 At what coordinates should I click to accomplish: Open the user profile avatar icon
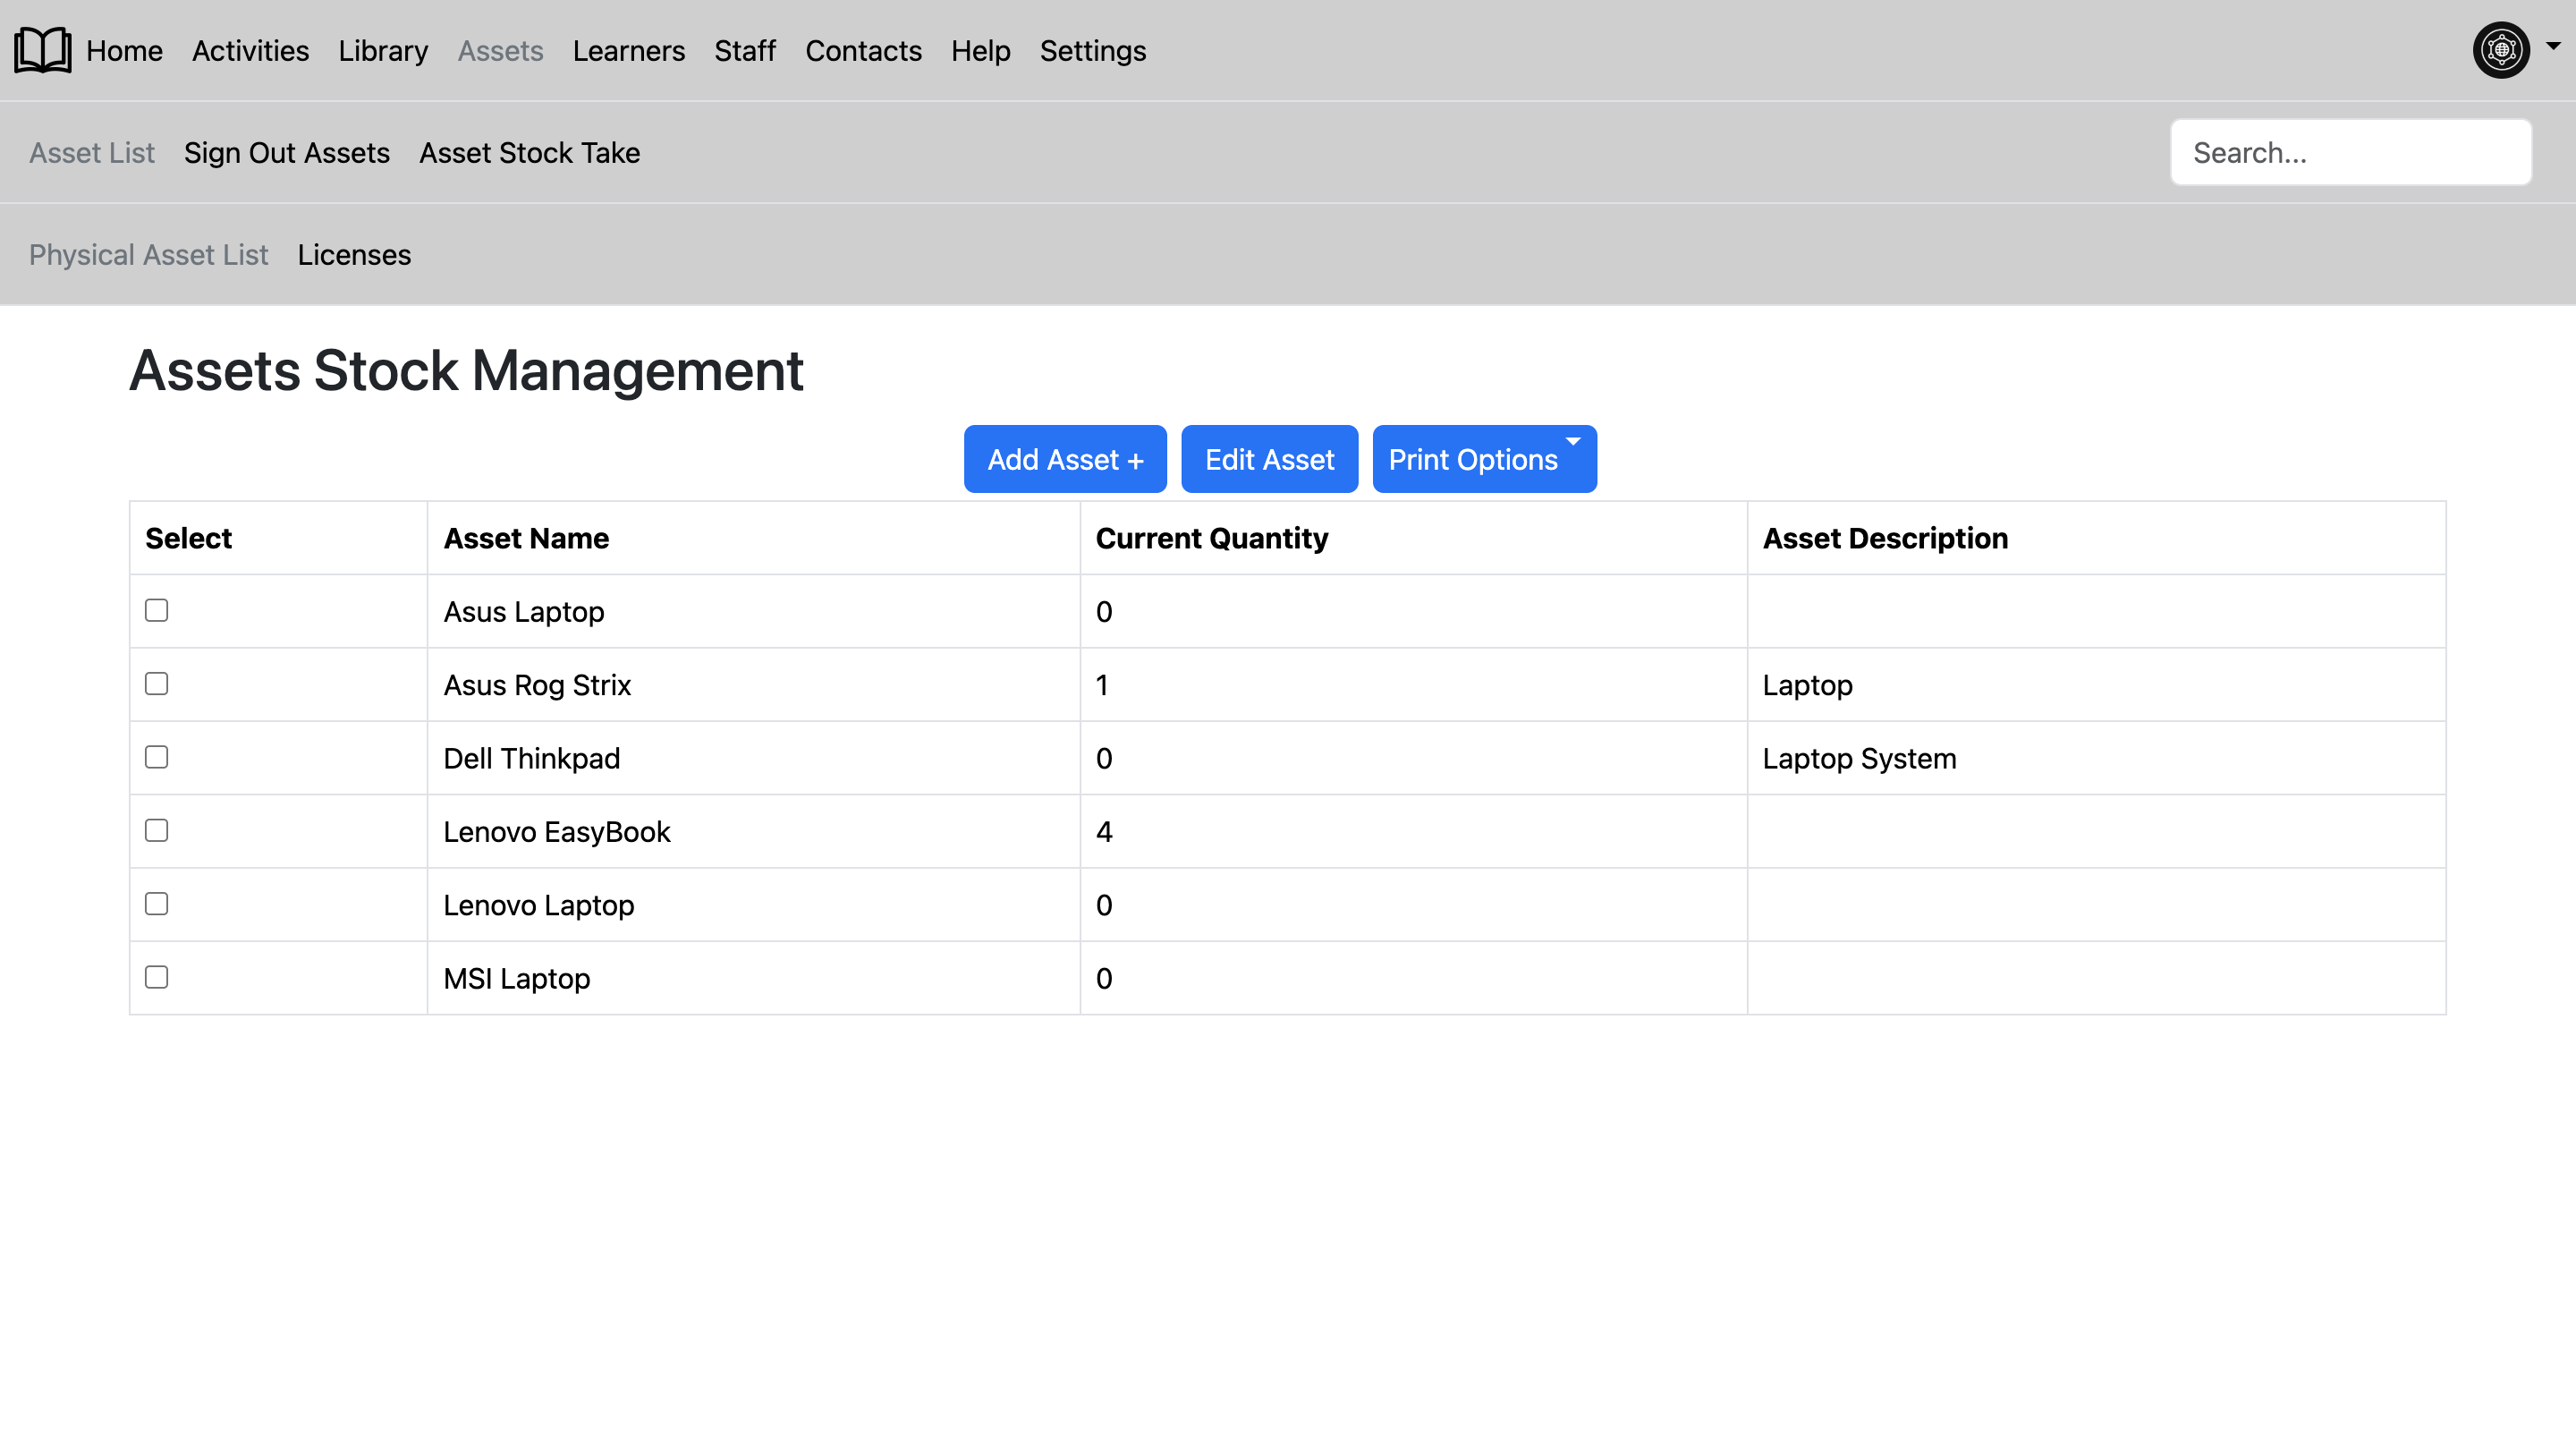click(x=2501, y=49)
